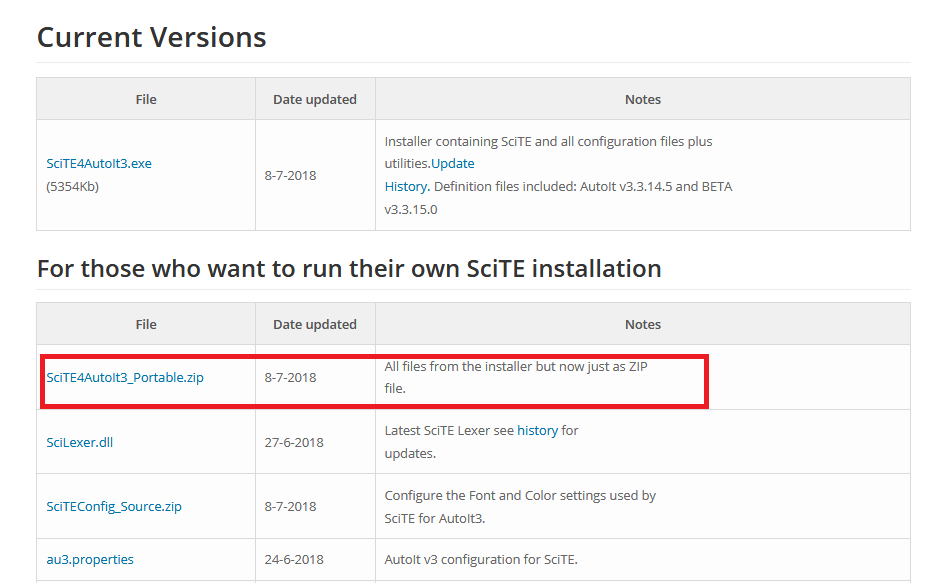Click Date updated header in first table
This screenshot has height=583, width=929.
(x=315, y=100)
